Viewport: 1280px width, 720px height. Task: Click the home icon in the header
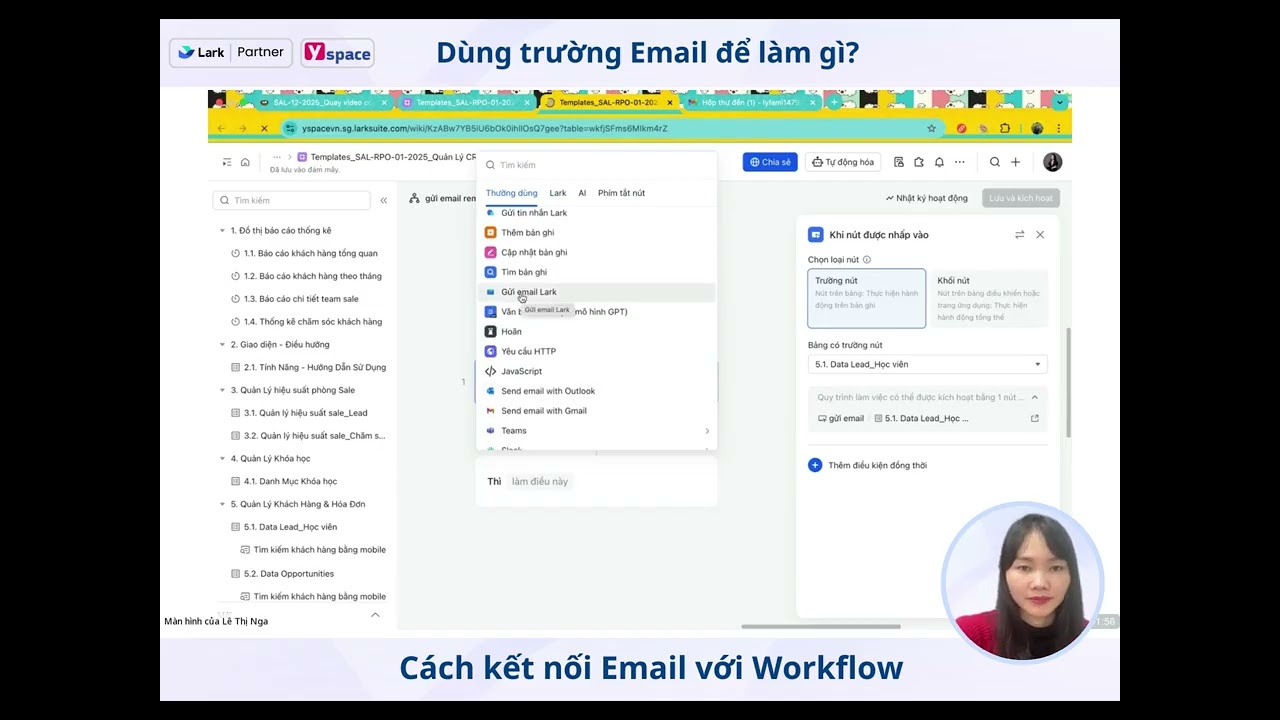(x=245, y=162)
